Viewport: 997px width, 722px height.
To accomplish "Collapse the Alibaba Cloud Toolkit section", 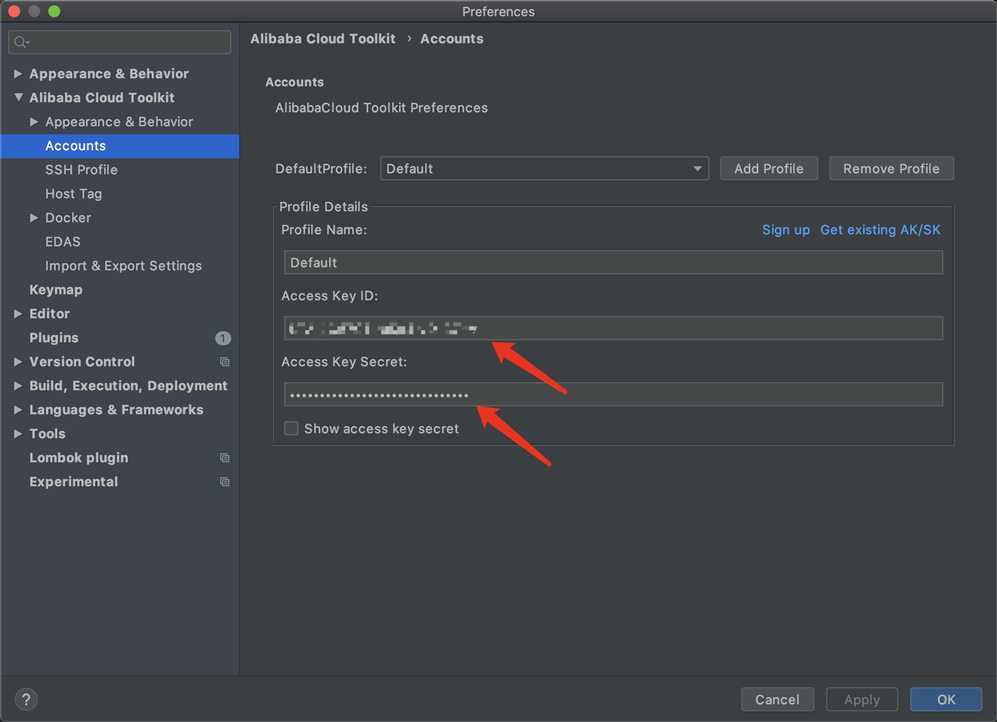I will [18, 97].
